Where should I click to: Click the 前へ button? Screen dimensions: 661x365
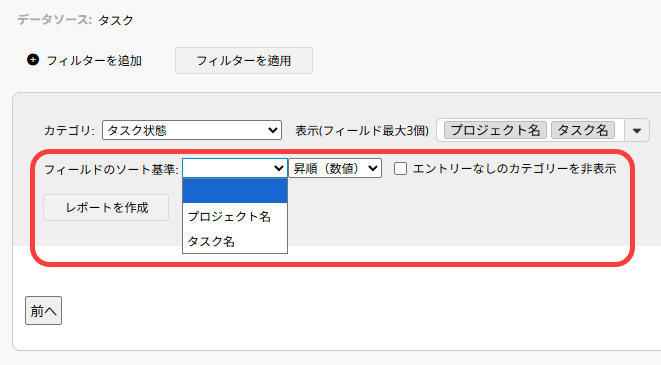[43, 311]
